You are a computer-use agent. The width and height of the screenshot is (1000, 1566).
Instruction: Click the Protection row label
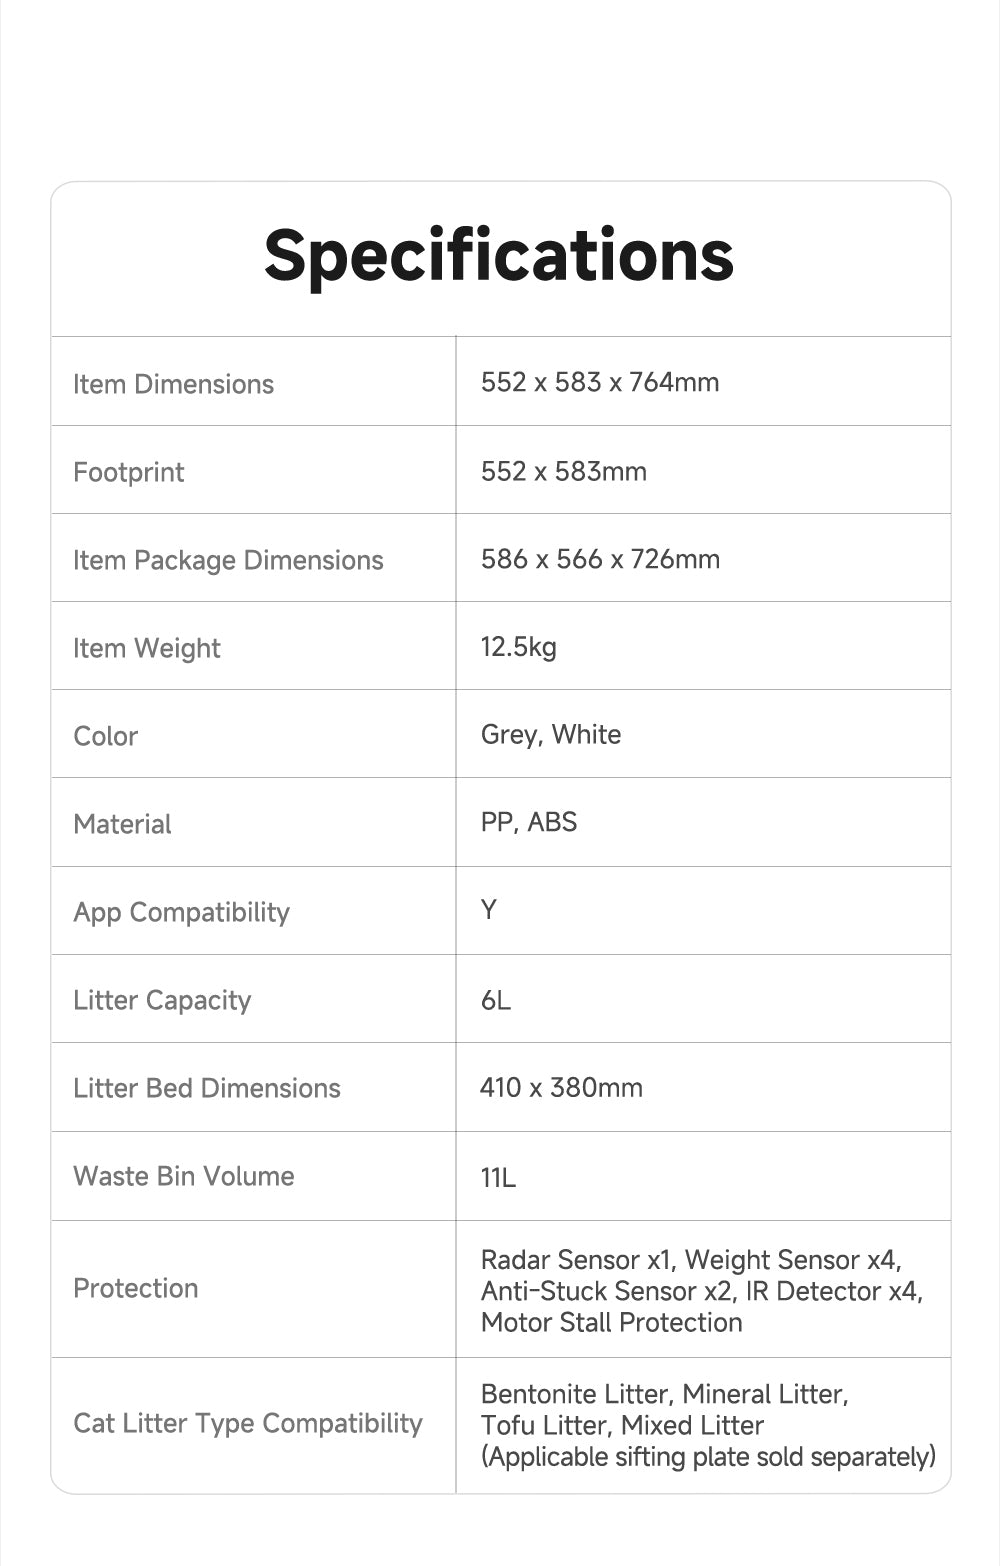point(136,1288)
